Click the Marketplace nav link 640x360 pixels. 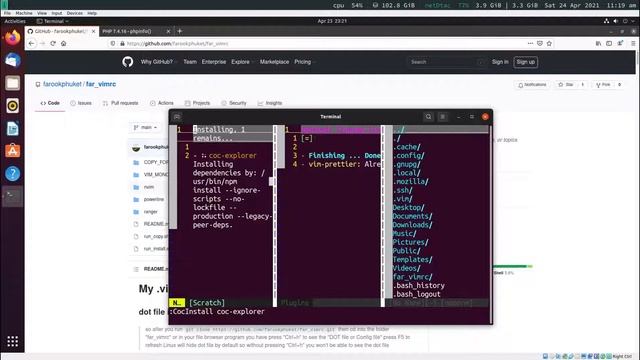(274, 62)
